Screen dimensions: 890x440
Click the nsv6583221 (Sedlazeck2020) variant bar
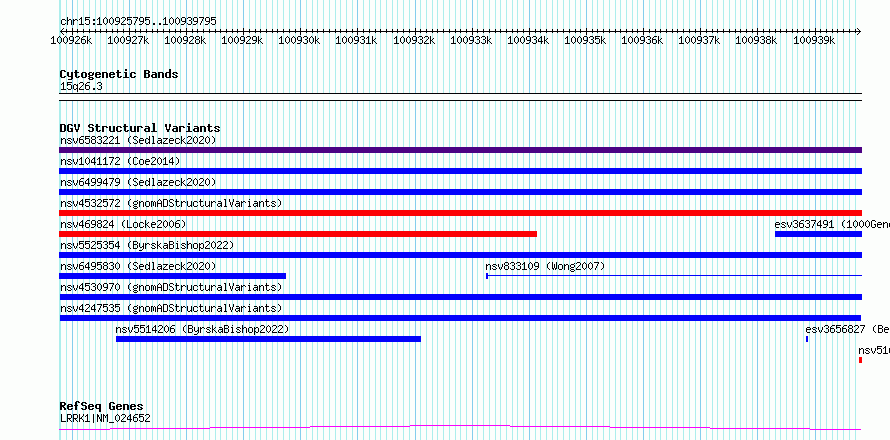click(x=460, y=150)
